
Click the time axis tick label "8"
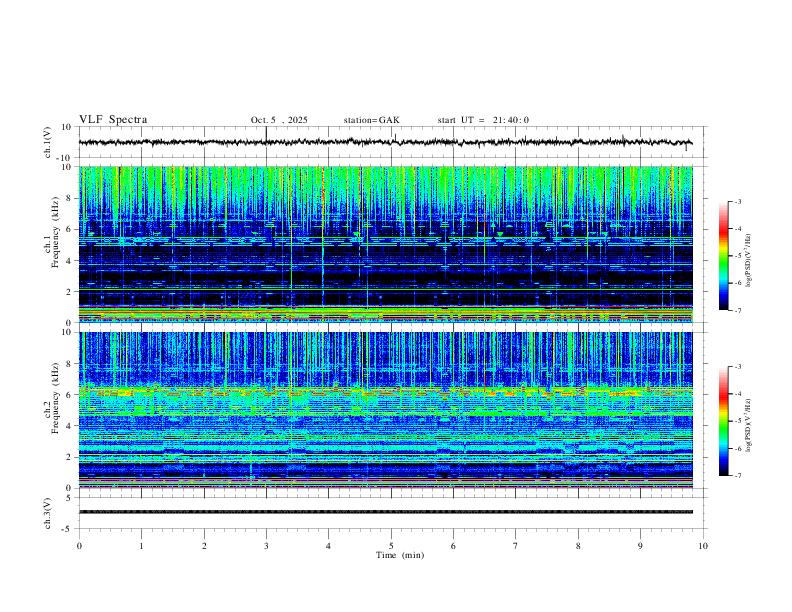coord(578,546)
